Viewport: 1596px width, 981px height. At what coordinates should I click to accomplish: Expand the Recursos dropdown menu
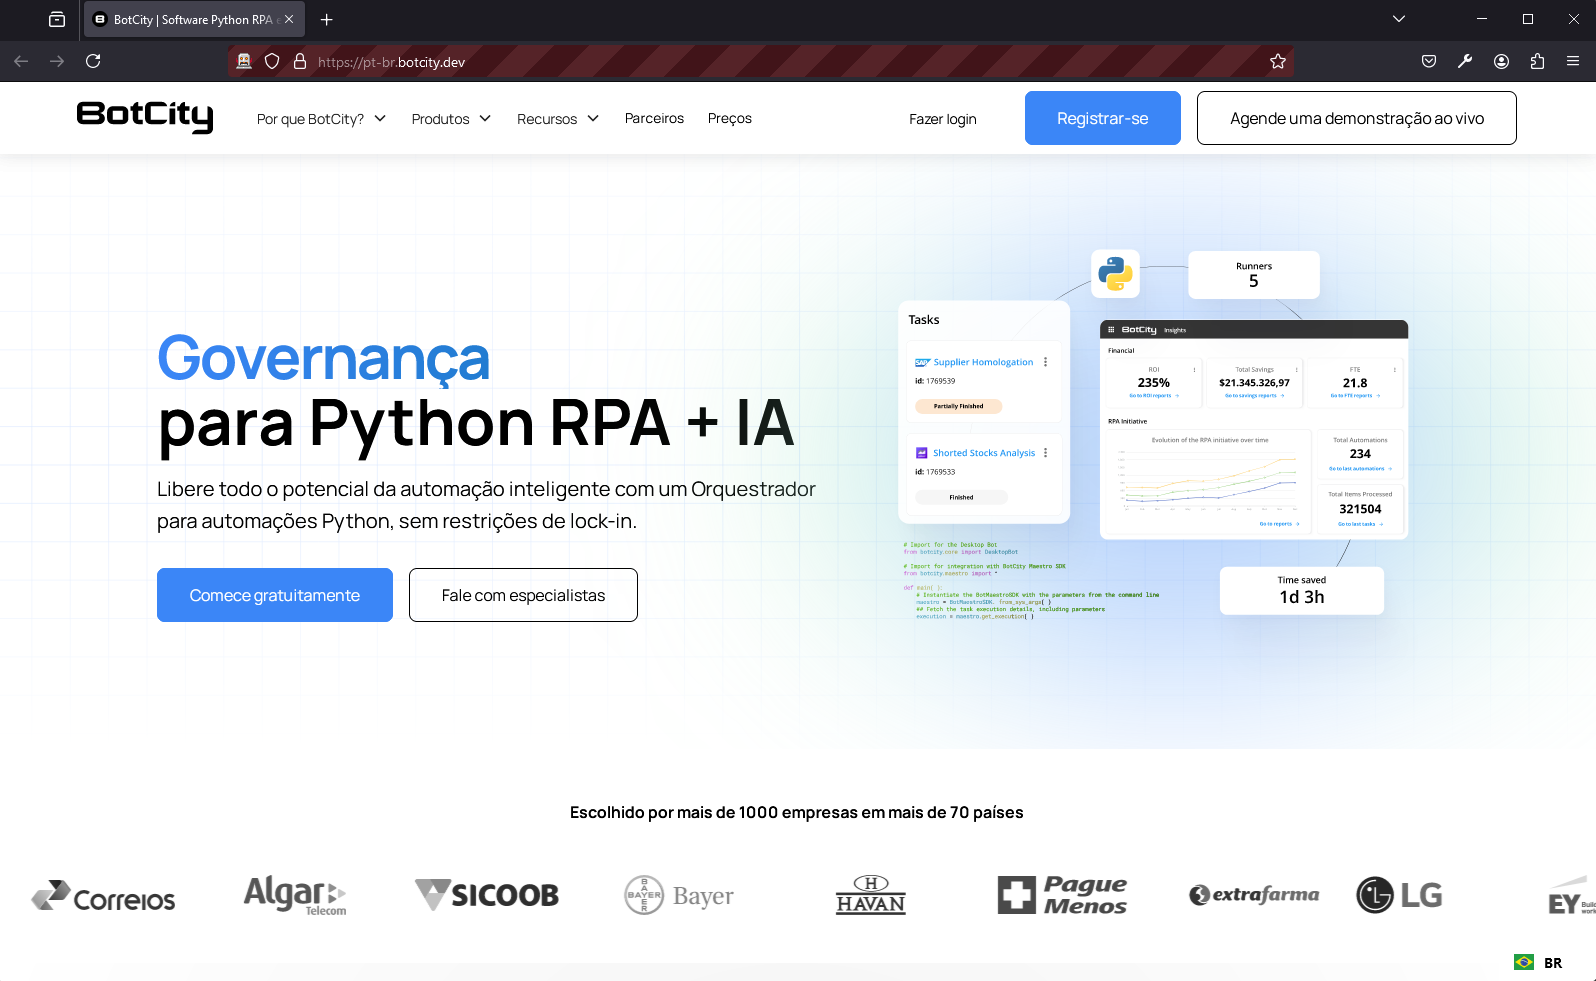click(558, 119)
